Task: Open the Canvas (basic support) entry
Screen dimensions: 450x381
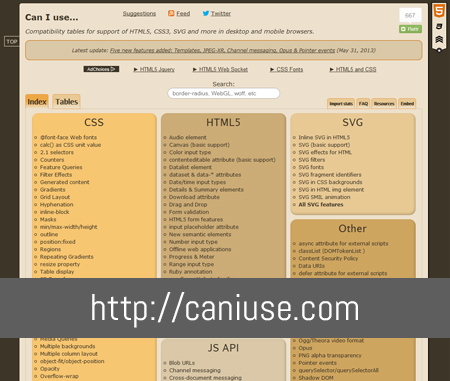Action: [x=199, y=145]
